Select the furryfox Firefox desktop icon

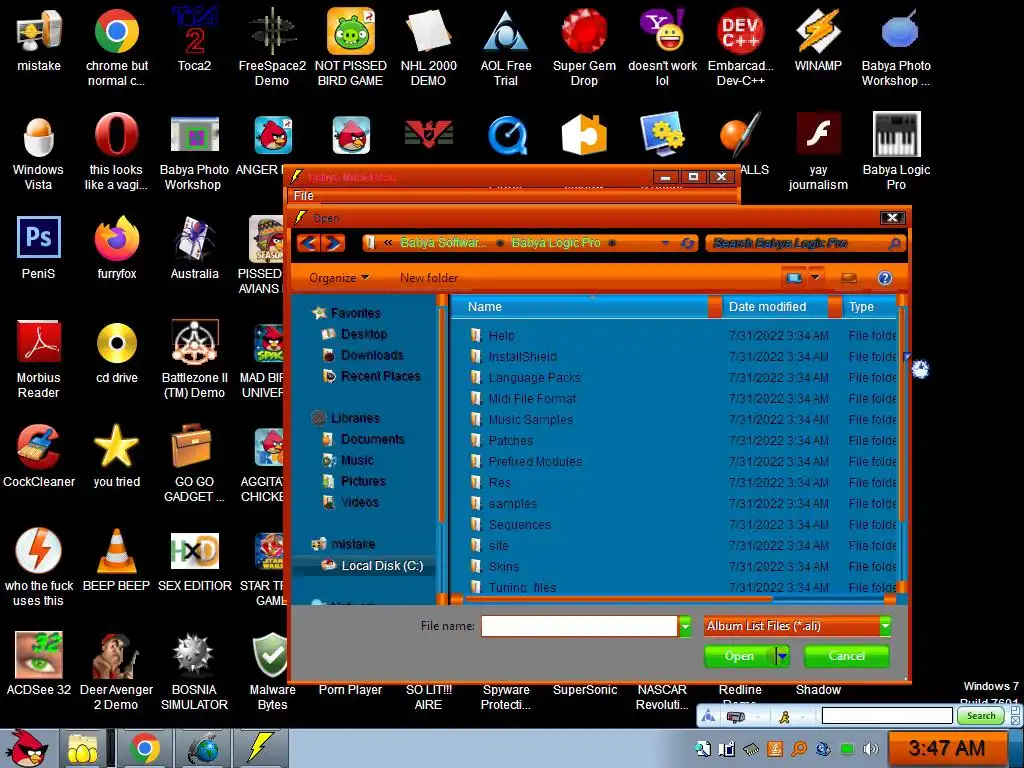point(116,247)
